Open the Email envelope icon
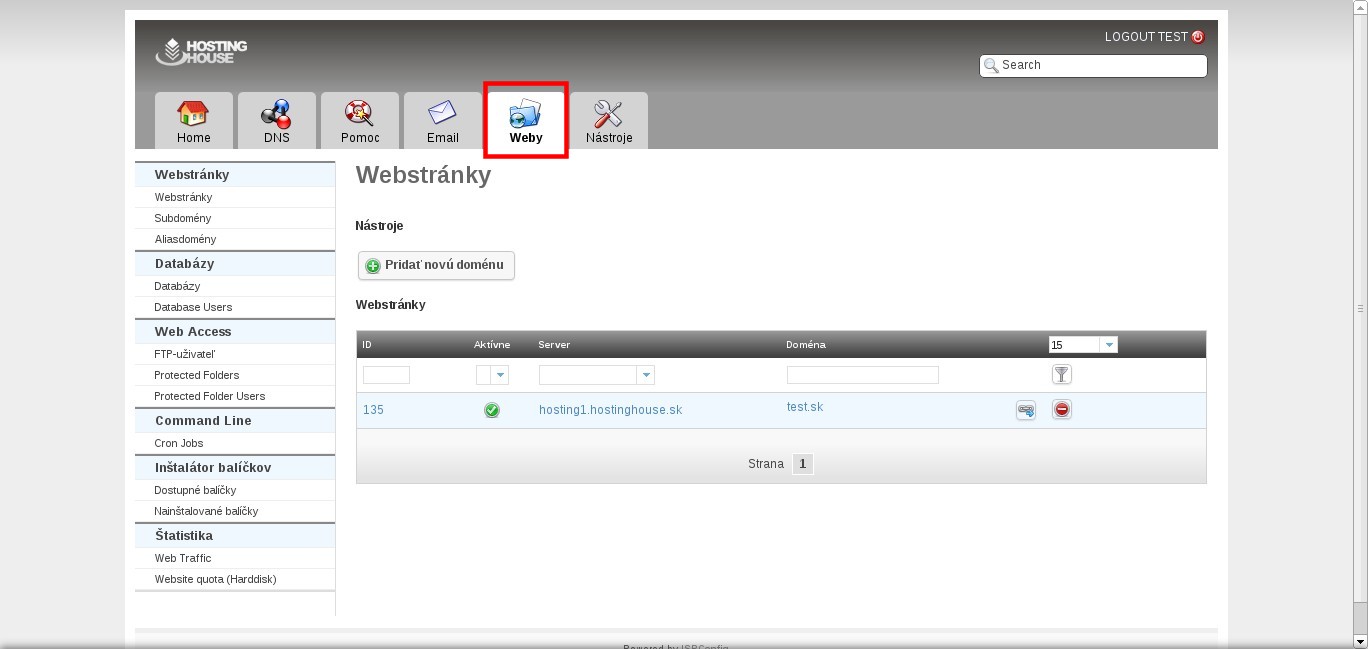 [x=442, y=113]
